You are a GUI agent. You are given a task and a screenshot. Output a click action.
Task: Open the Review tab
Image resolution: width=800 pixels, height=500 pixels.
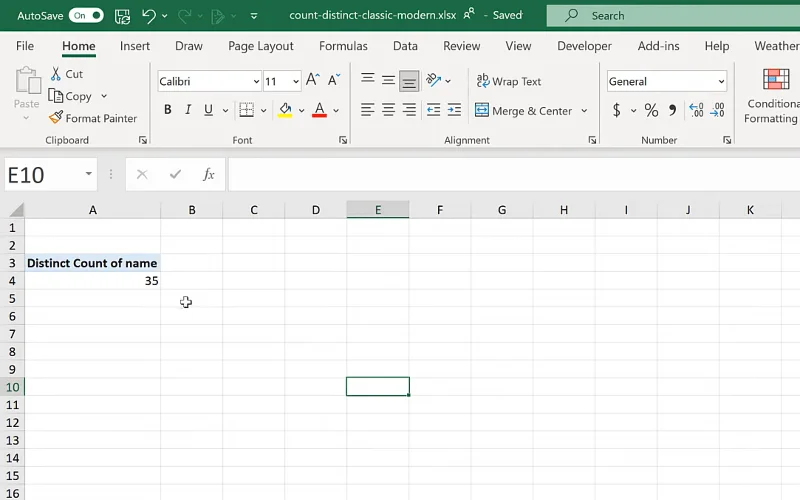pyautogui.click(x=462, y=46)
